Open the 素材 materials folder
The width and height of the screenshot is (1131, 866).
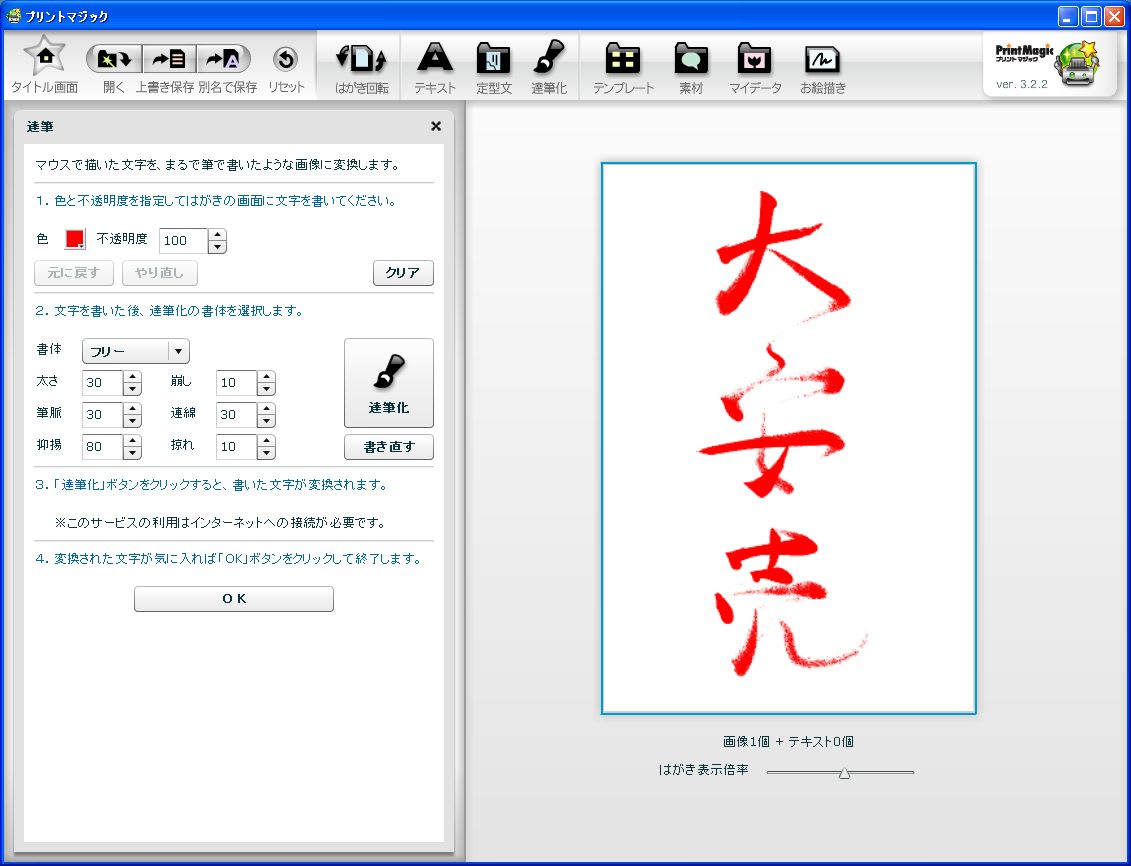691,60
